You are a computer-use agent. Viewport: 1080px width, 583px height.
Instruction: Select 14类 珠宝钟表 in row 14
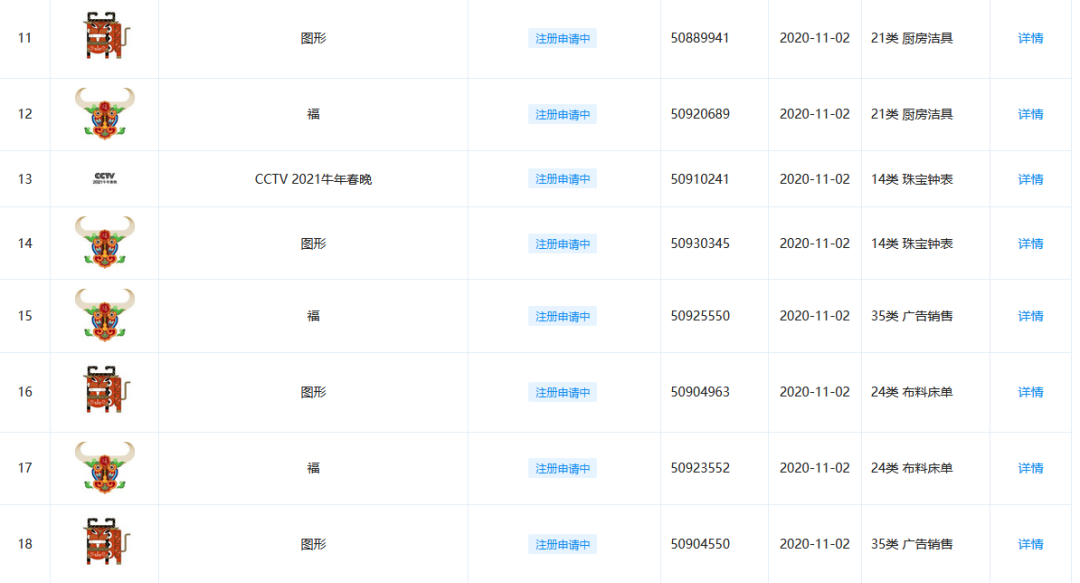(912, 243)
